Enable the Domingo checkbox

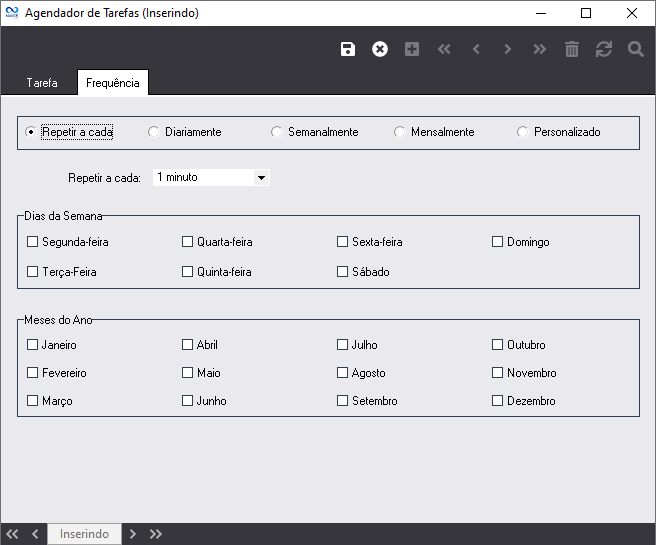tap(498, 242)
